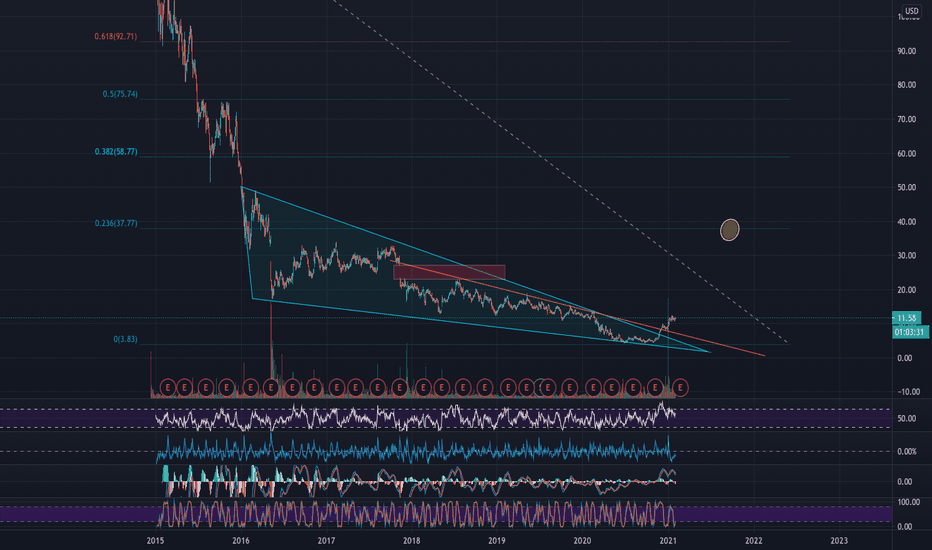Screen dimensions: 932x550
Task: Click the 2020 label on time axis
Action: pyautogui.click(x=582, y=540)
